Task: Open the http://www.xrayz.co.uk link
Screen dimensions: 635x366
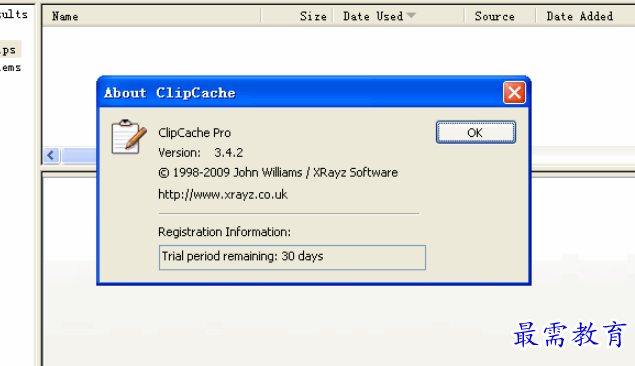Action: pos(223,195)
